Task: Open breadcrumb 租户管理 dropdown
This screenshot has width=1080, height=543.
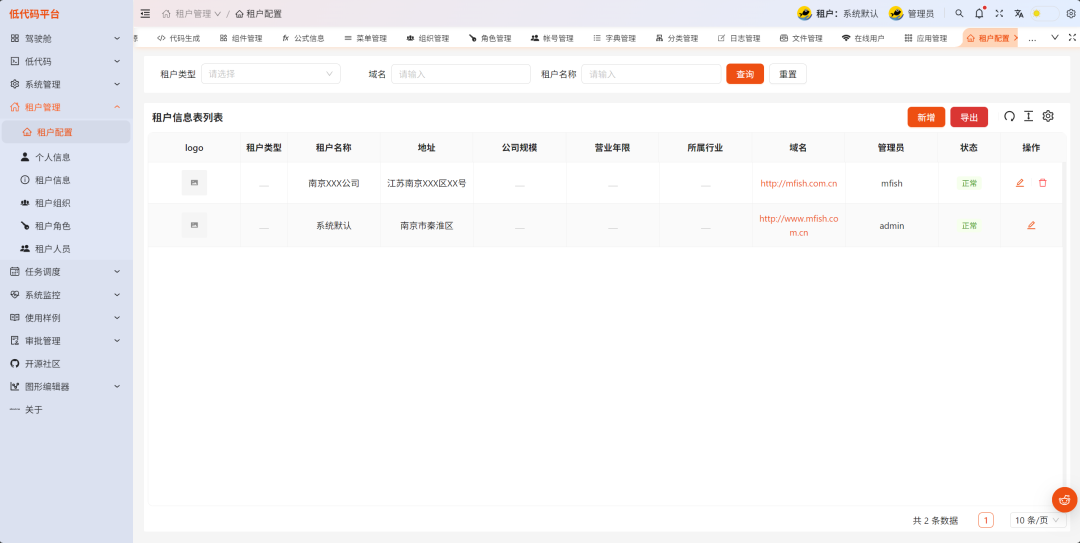Action: [x=191, y=14]
